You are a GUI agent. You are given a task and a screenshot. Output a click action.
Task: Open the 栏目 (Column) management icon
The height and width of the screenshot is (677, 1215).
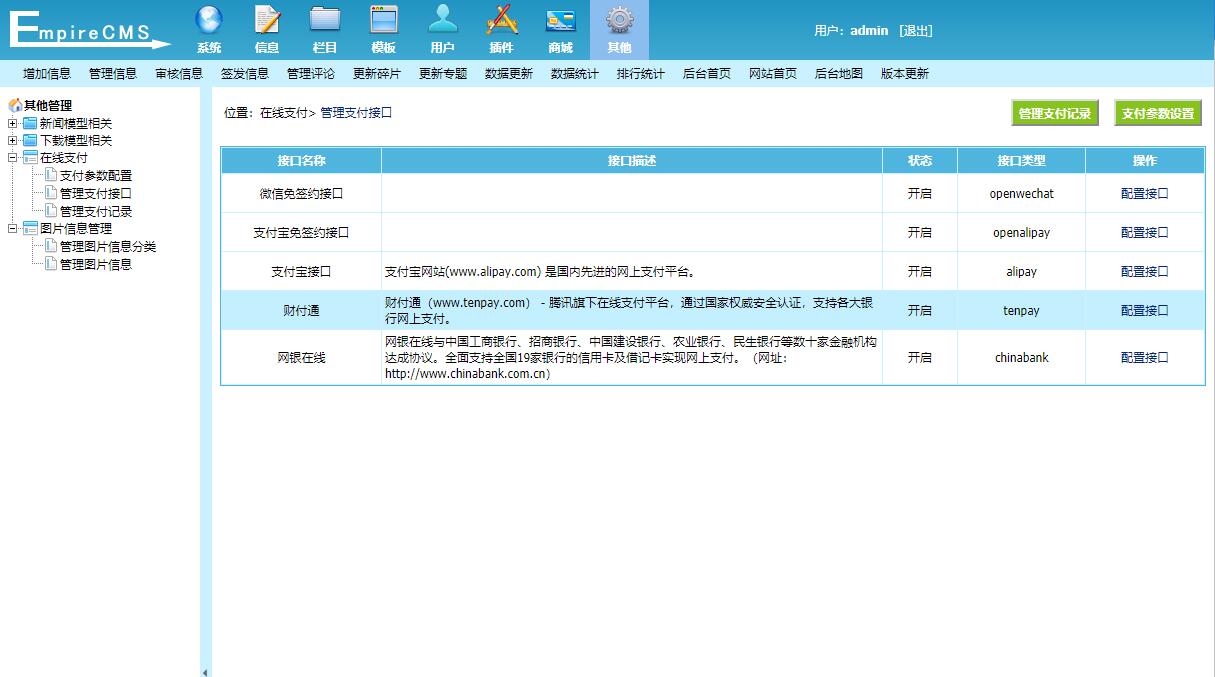tap(325, 28)
